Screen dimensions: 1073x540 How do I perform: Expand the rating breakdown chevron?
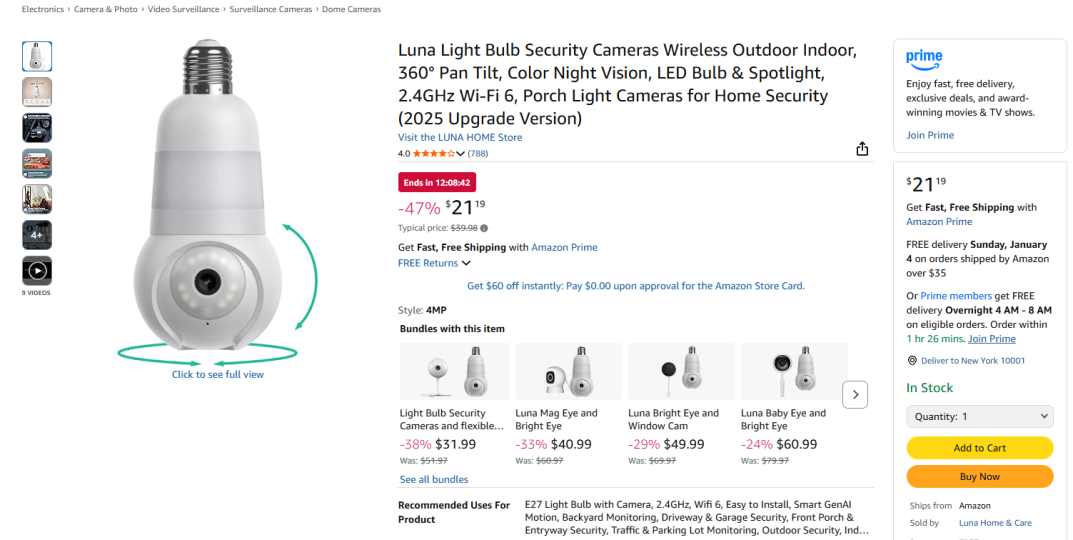(460, 154)
